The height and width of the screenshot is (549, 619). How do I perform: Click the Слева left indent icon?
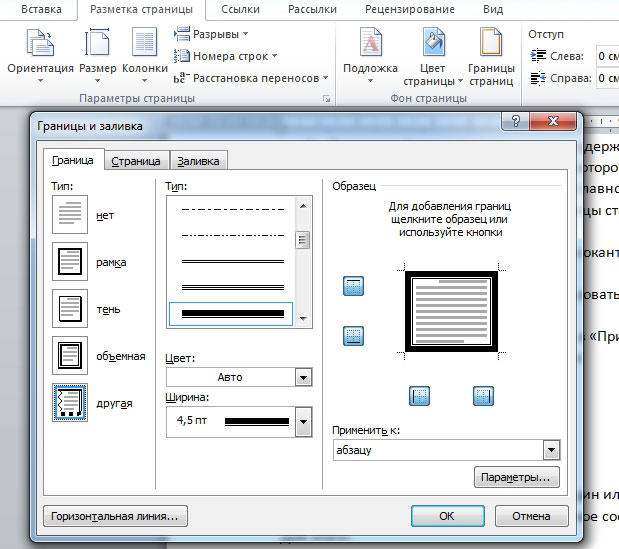pos(538,56)
